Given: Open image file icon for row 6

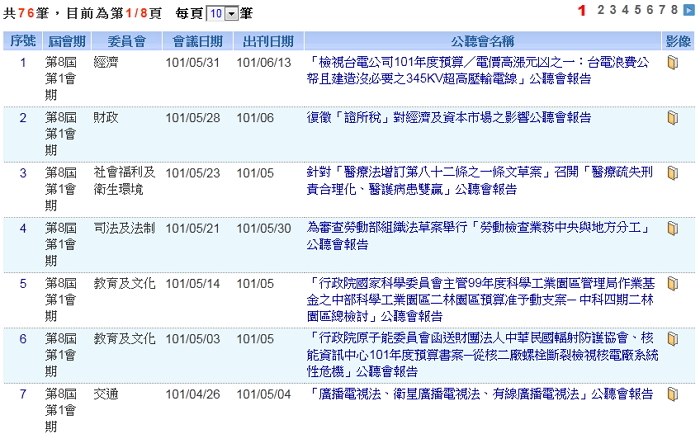Looking at the screenshot, I should pyautogui.click(x=673, y=338).
